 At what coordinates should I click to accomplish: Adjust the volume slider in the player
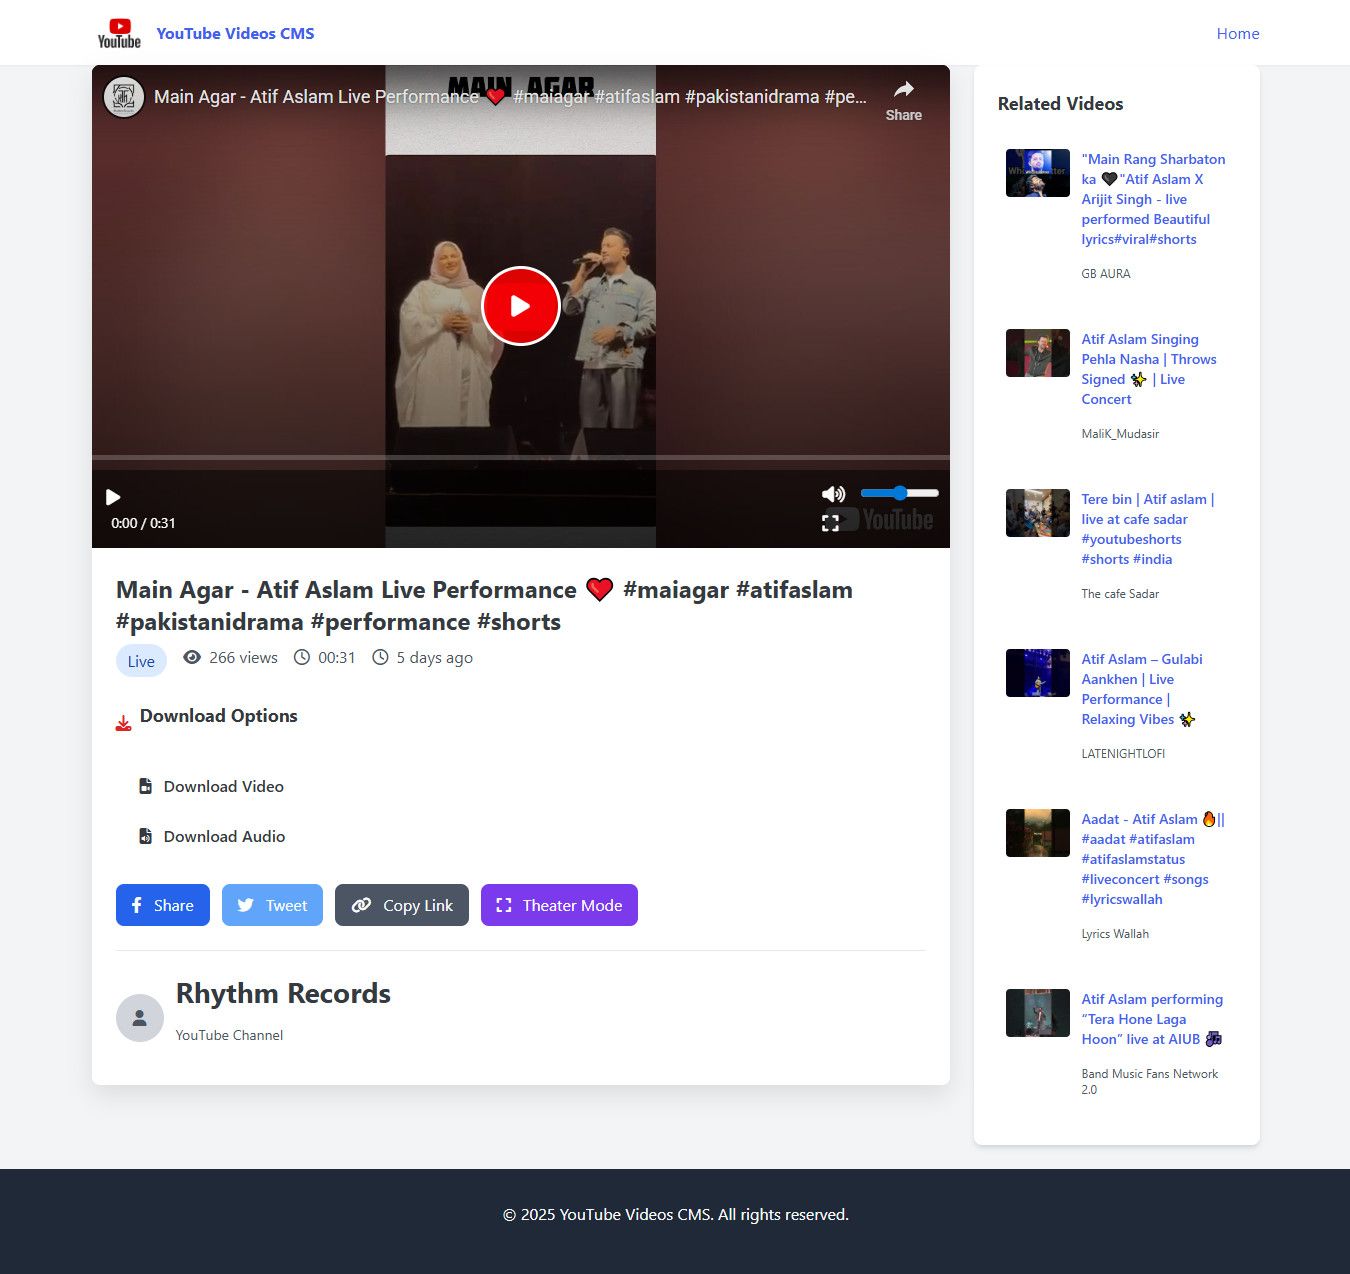[899, 493]
